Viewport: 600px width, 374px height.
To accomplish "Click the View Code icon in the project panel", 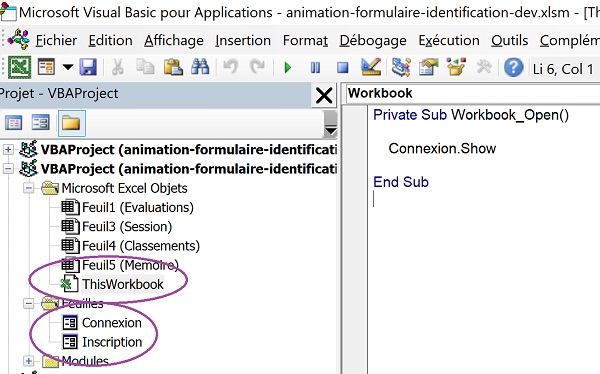I will [14, 123].
